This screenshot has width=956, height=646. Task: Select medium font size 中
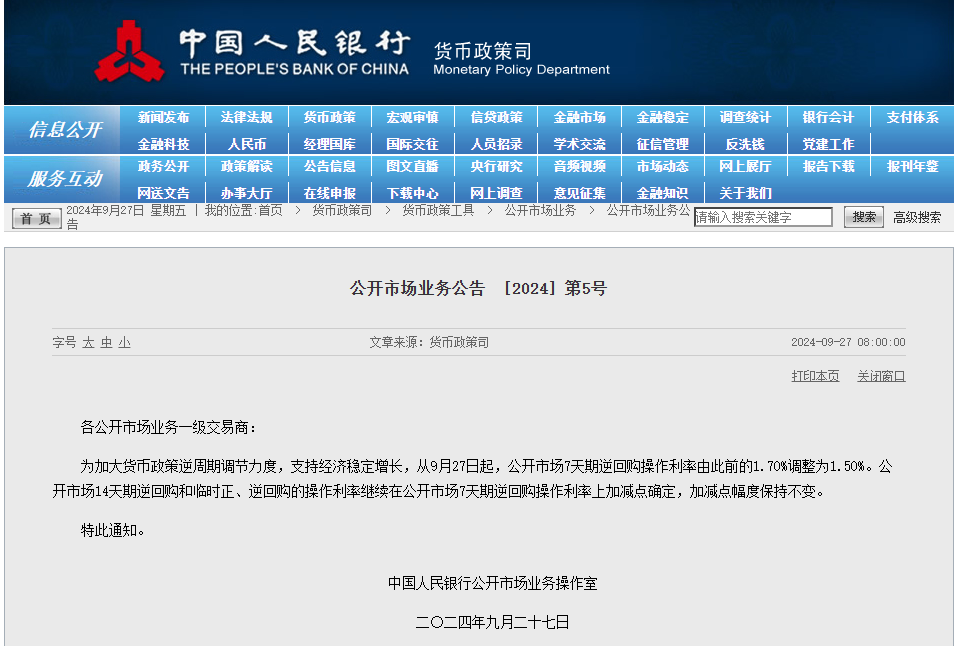(107, 343)
